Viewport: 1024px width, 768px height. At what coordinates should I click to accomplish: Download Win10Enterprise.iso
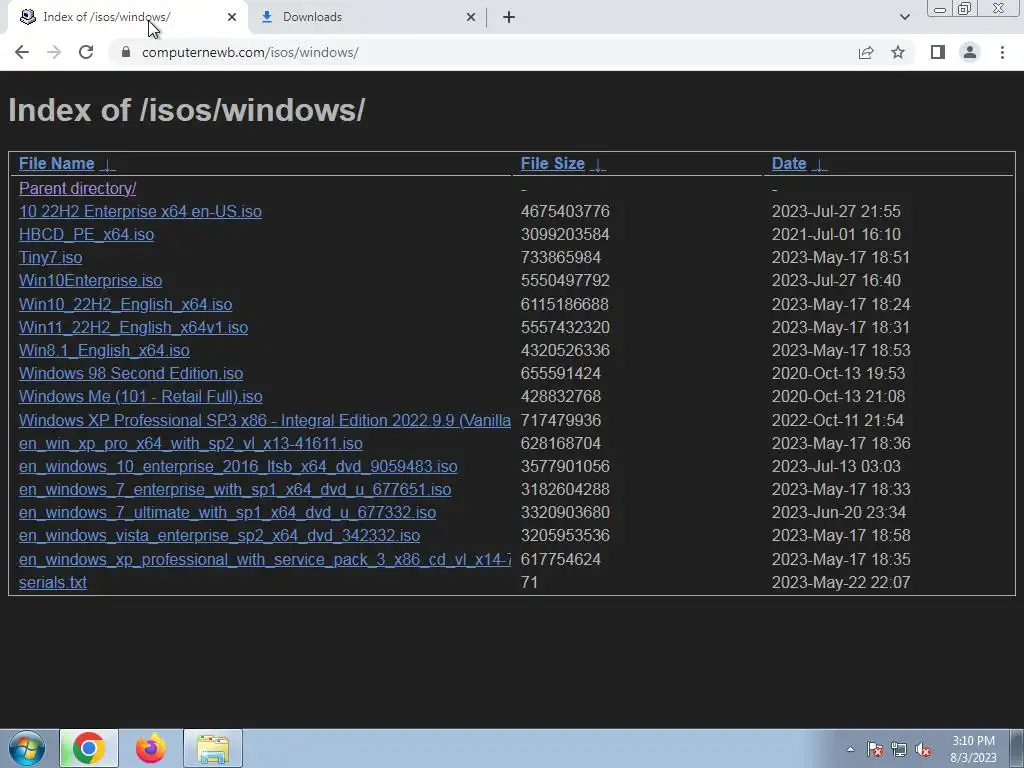[90, 280]
